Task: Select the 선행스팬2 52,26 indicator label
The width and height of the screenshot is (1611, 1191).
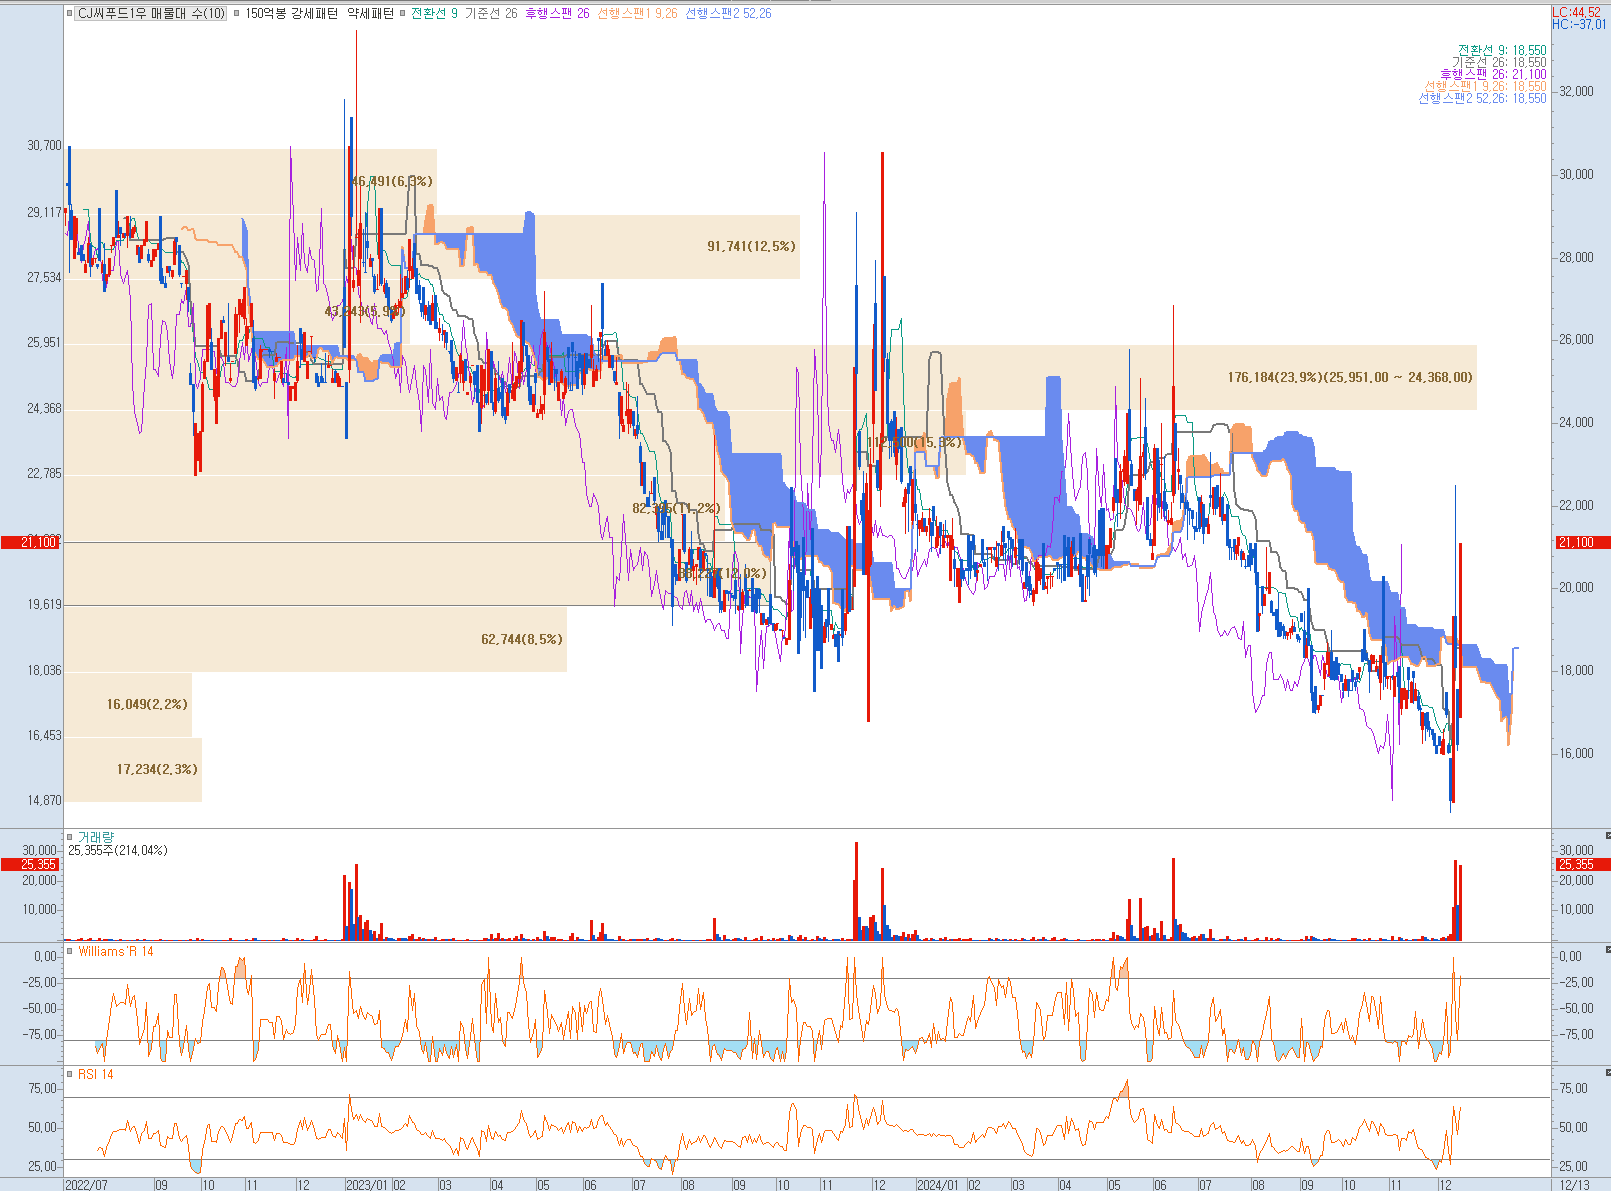Action: tap(728, 14)
